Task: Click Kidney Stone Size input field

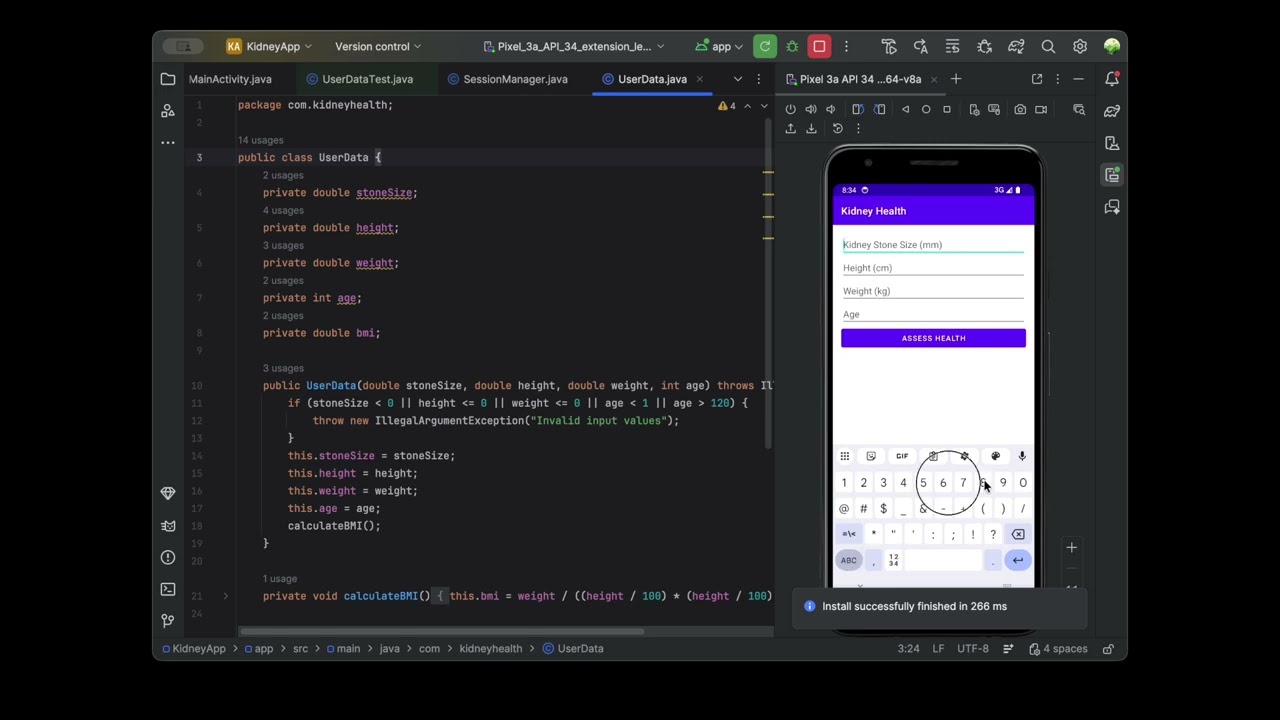Action: coord(933,245)
